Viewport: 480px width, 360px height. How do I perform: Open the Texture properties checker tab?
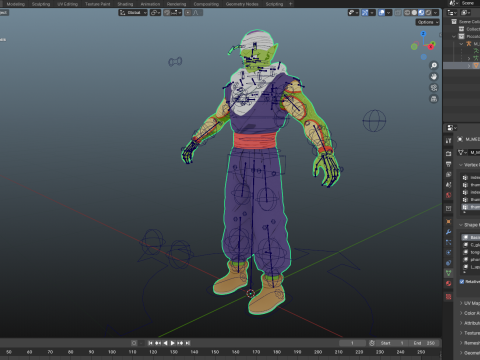[x=448, y=296]
